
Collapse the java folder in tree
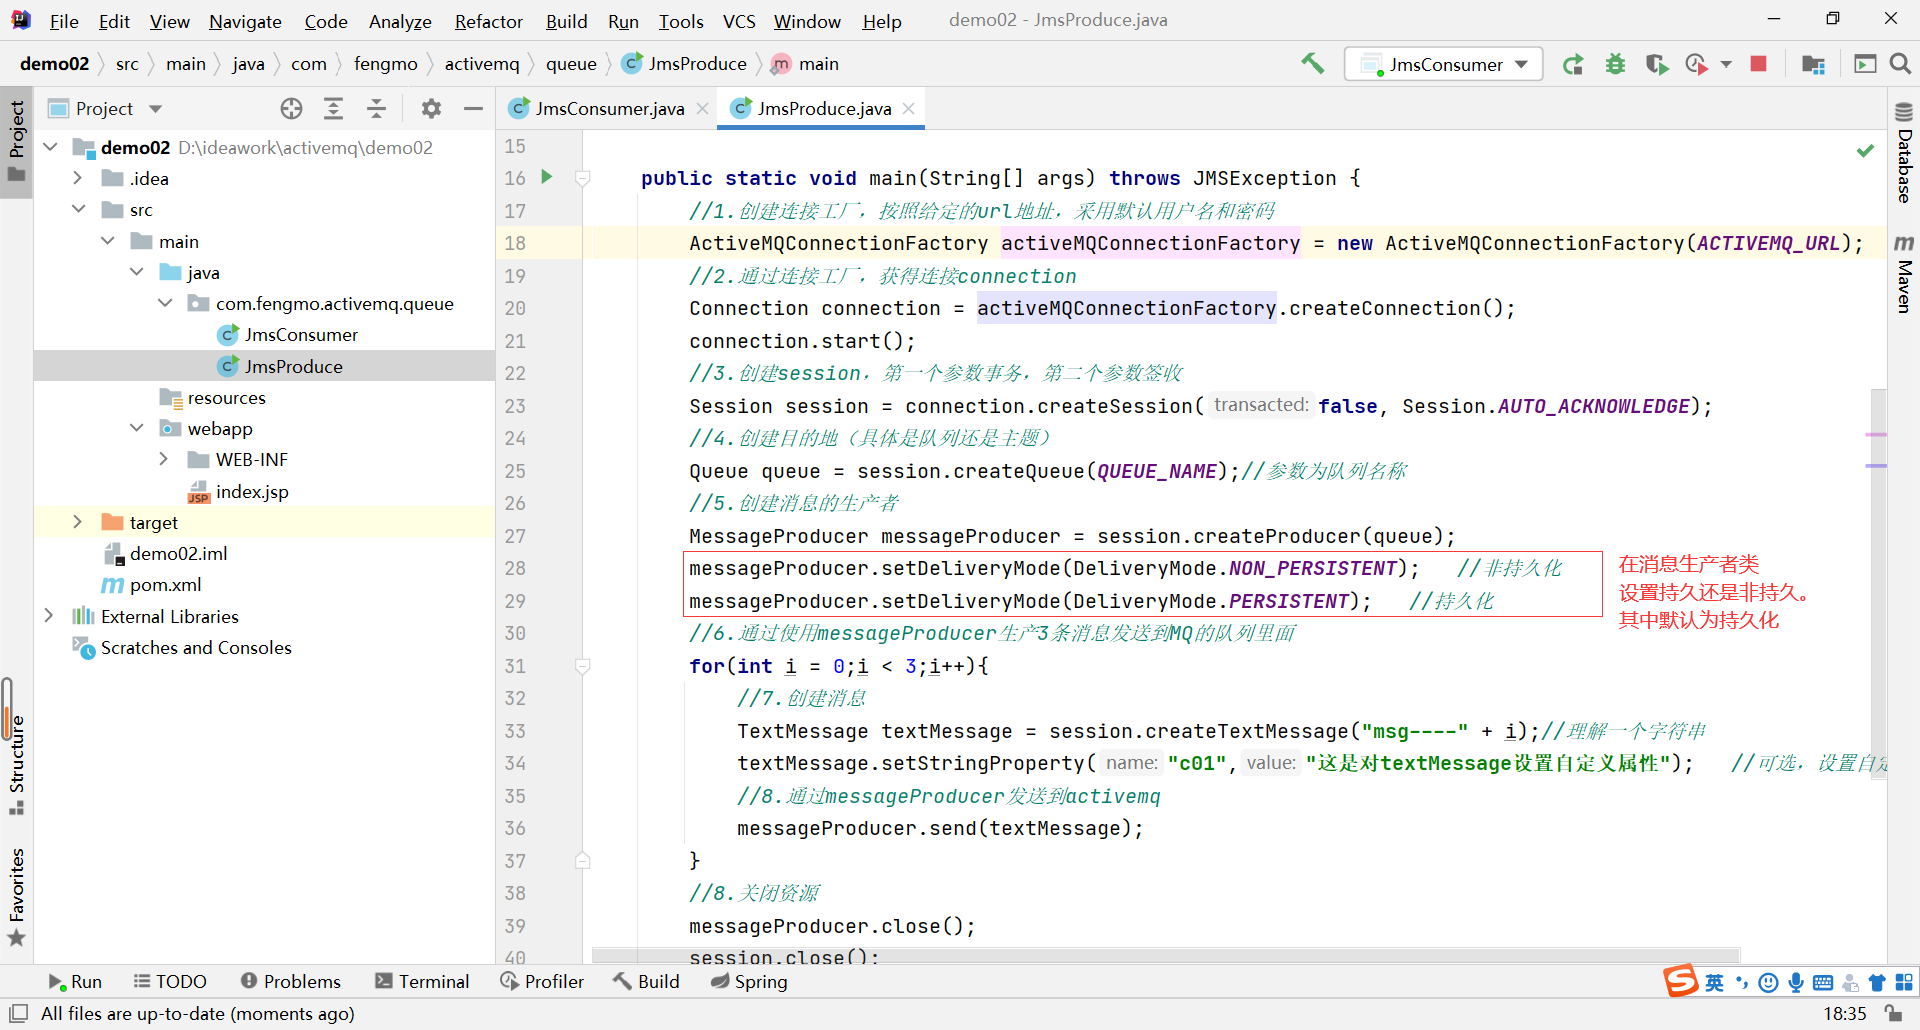[x=136, y=272]
